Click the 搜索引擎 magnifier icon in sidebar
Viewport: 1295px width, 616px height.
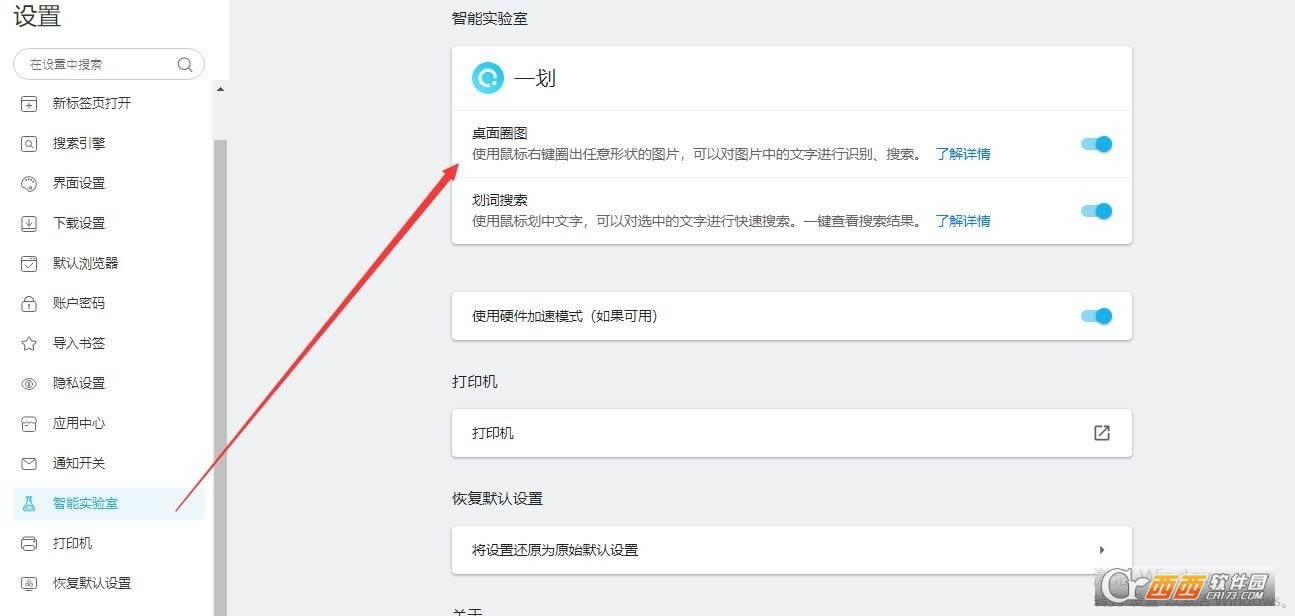point(29,143)
